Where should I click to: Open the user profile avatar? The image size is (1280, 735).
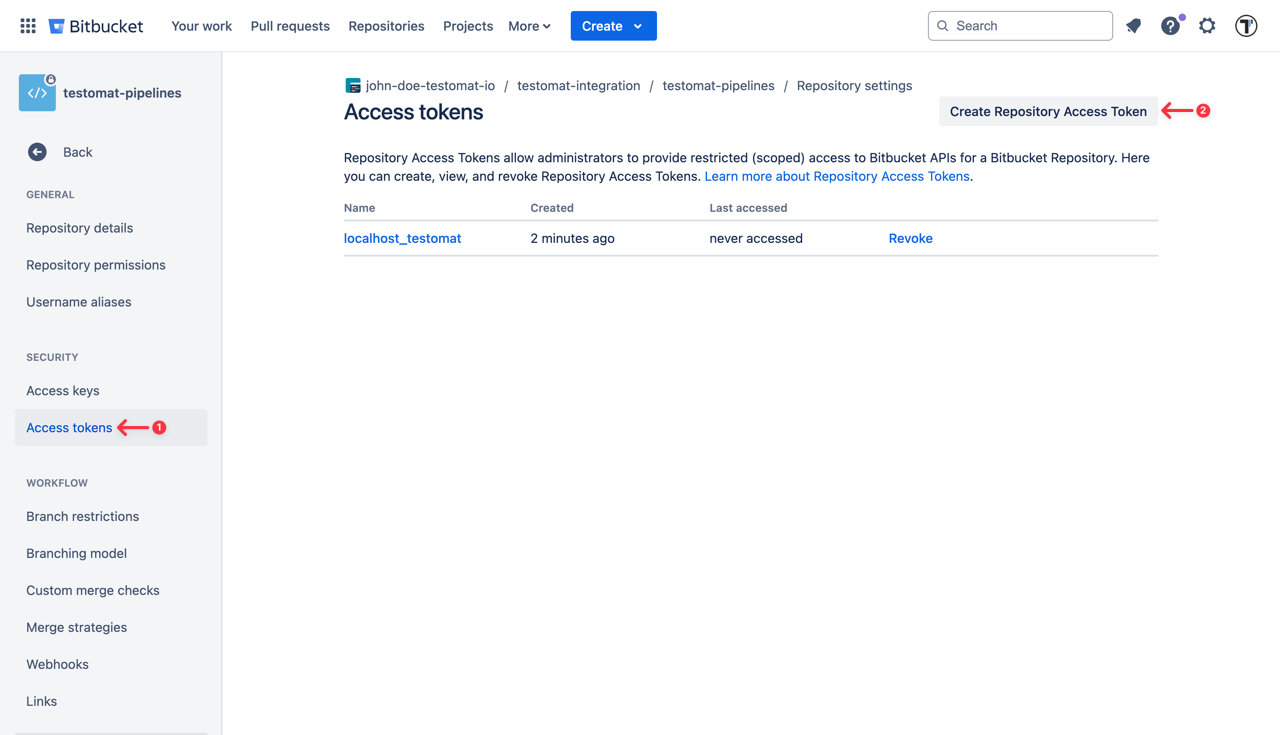coord(1246,26)
